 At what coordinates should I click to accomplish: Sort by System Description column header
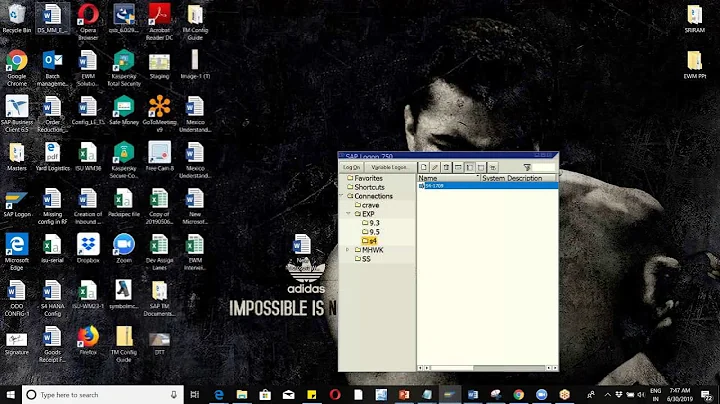[518, 178]
